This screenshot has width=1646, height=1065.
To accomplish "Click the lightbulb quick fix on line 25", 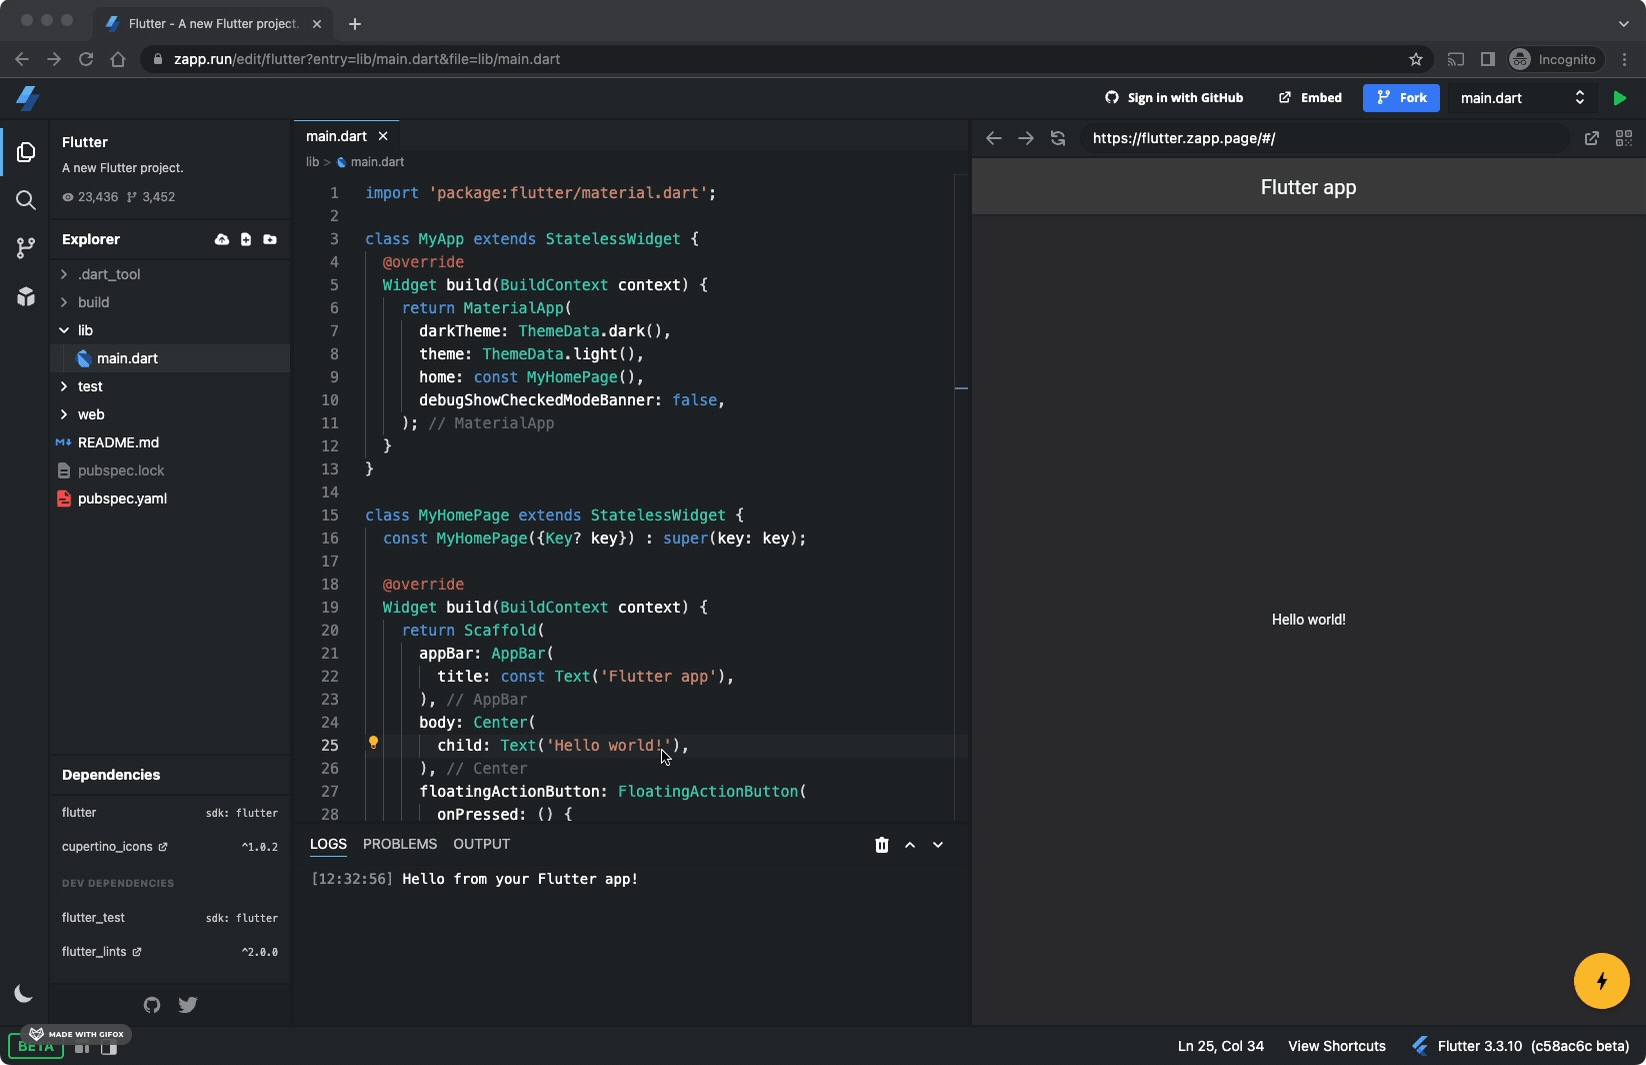I will coord(373,743).
